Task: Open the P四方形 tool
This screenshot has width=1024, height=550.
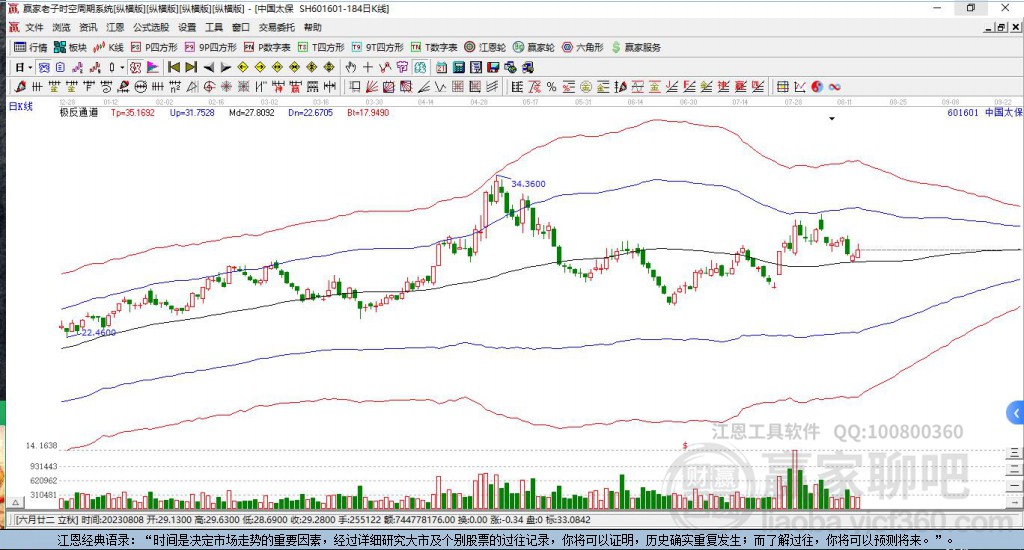Action: click(154, 47)
